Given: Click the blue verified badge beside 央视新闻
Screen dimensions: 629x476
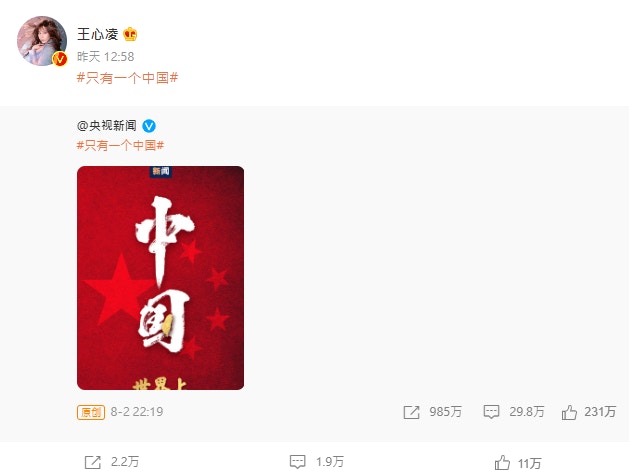Looking at the screenshot, I should 149,126.
